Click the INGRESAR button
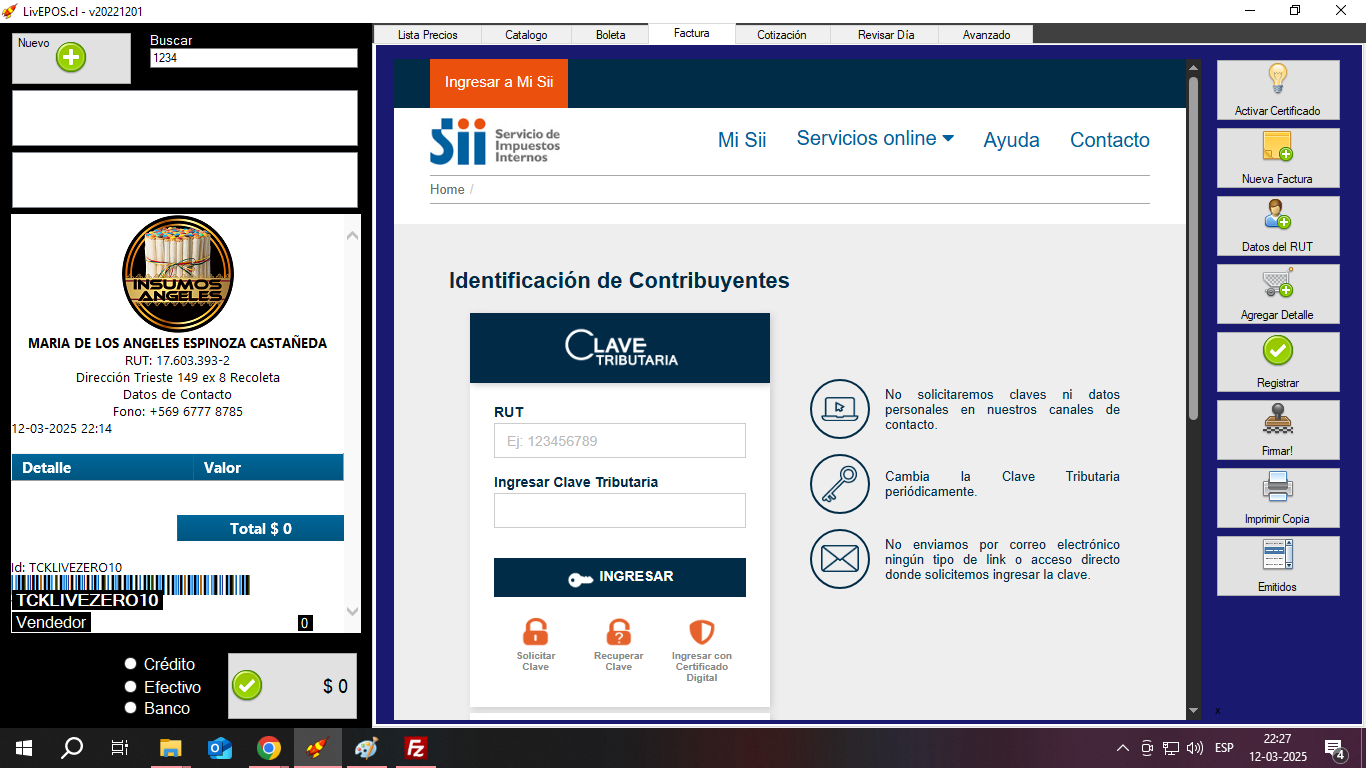 620,577
